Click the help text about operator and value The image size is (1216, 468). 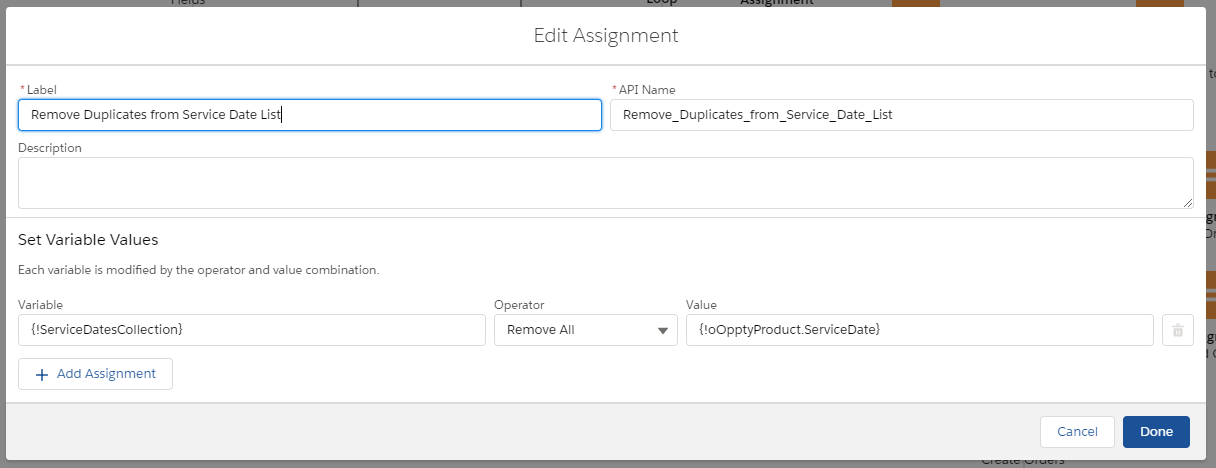[x=198, y=270]
